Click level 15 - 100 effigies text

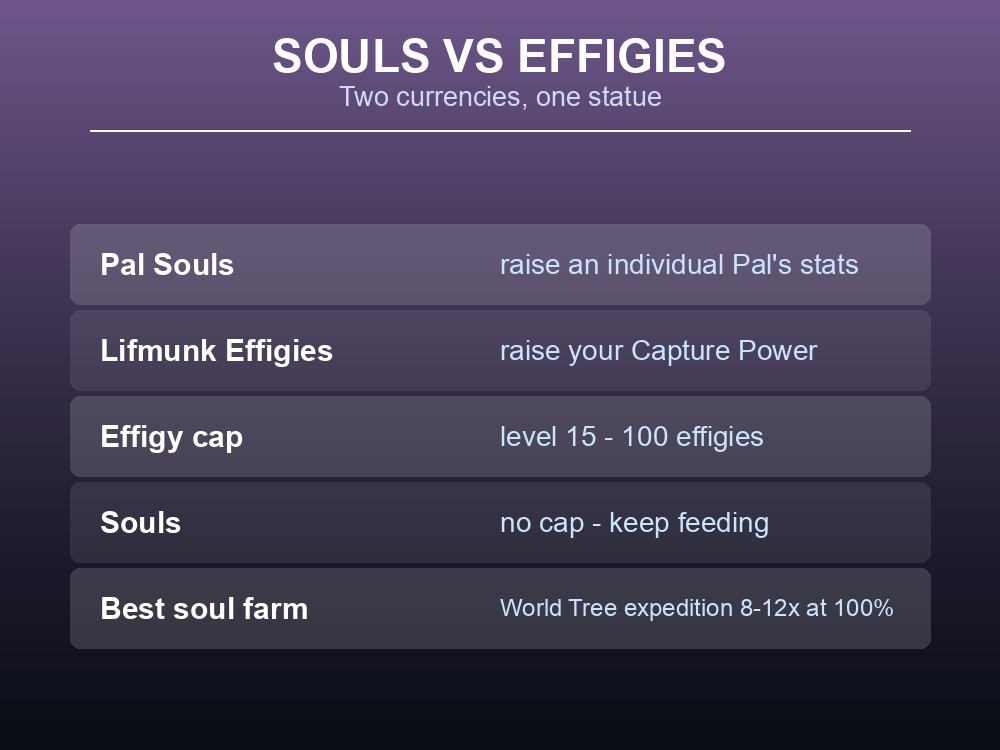[x=631, y=437]
